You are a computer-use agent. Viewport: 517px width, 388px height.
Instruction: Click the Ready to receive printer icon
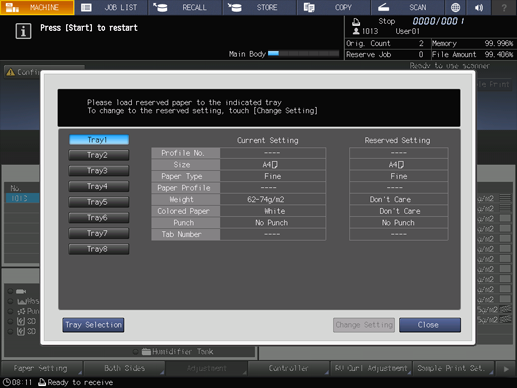42,382
